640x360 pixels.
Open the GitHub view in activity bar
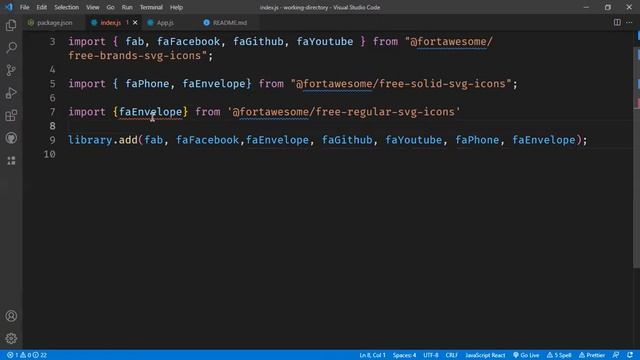coord(11,138)
